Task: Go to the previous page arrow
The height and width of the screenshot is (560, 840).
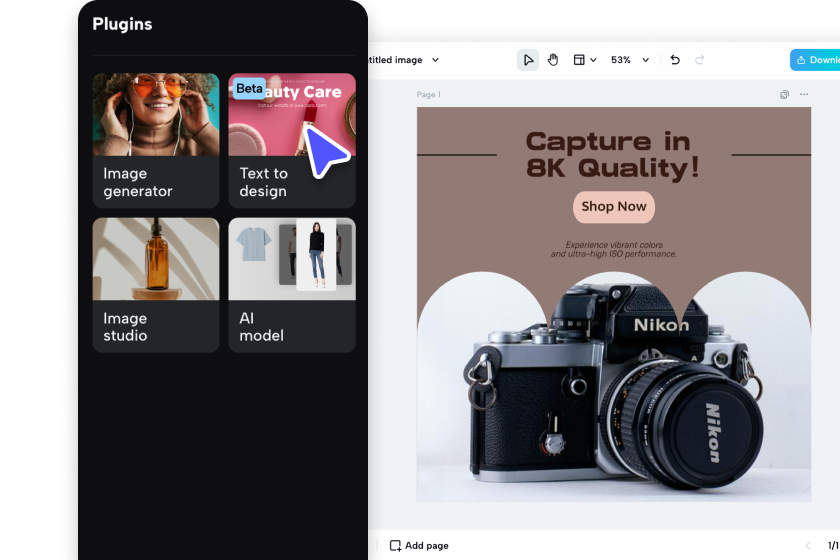Action: 808,546
